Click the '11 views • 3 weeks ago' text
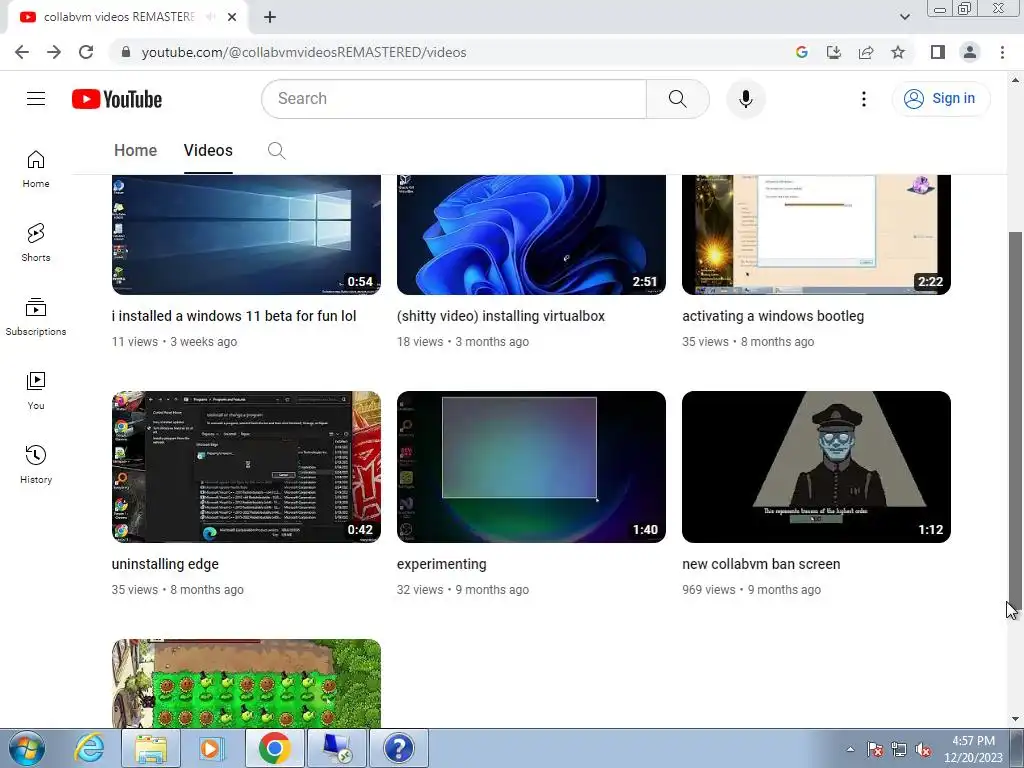1024x768 pixels. click(174, 342)
